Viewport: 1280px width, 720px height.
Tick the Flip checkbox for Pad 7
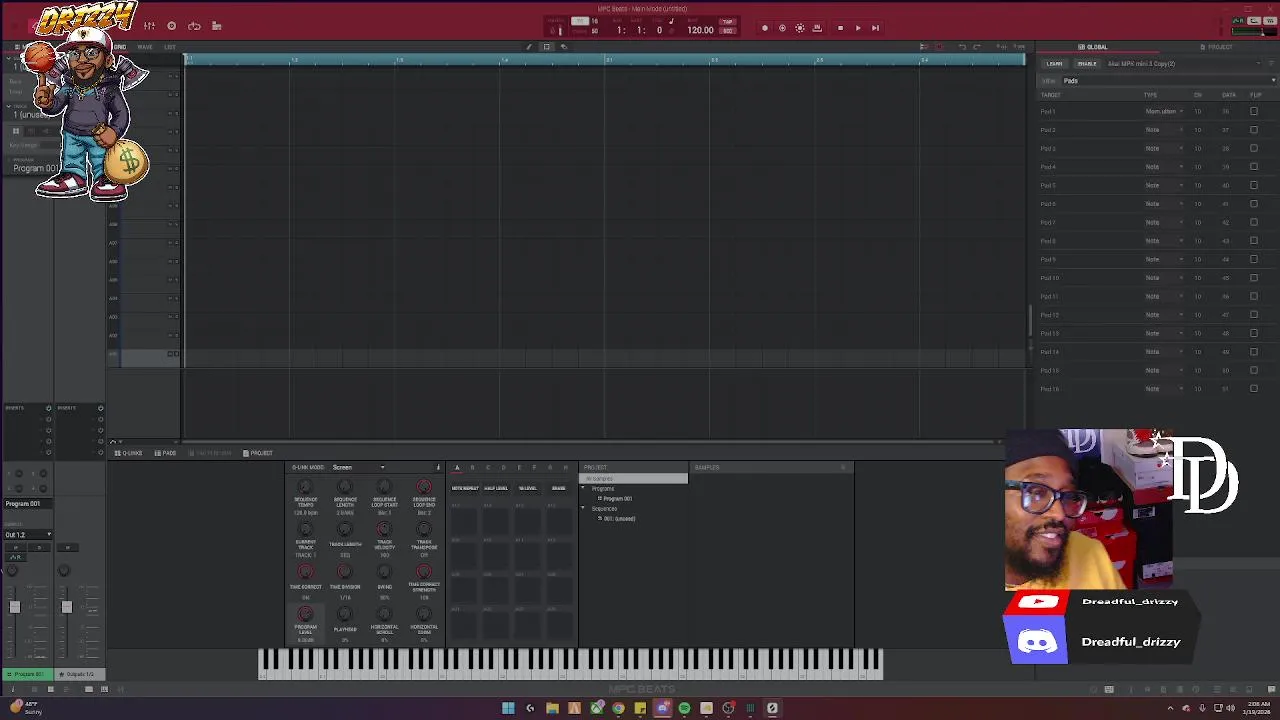1254,222
